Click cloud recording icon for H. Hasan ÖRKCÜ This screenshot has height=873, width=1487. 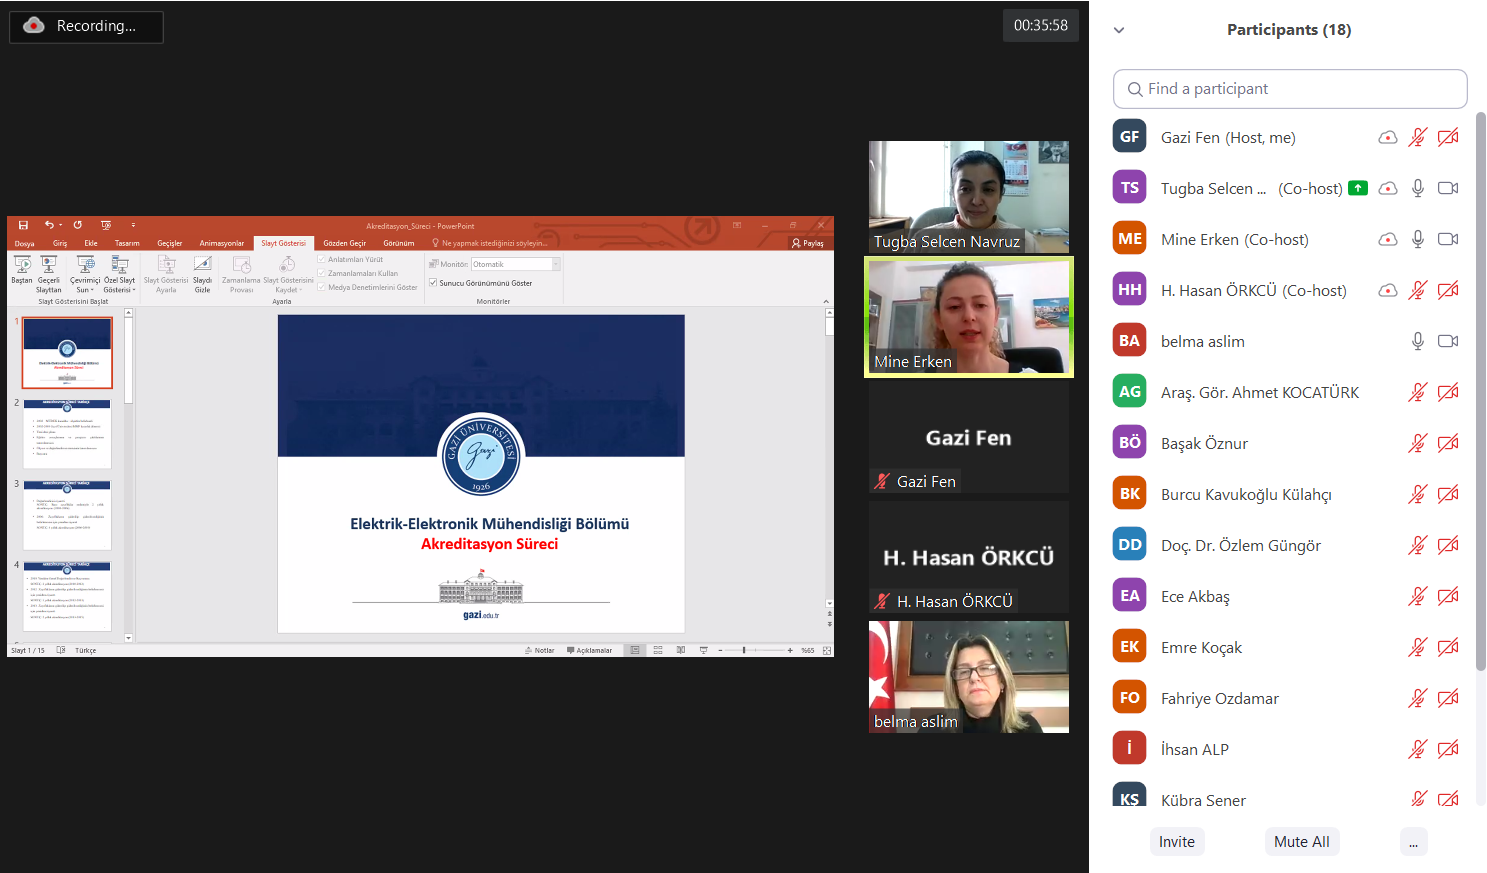pos(1388,290)
